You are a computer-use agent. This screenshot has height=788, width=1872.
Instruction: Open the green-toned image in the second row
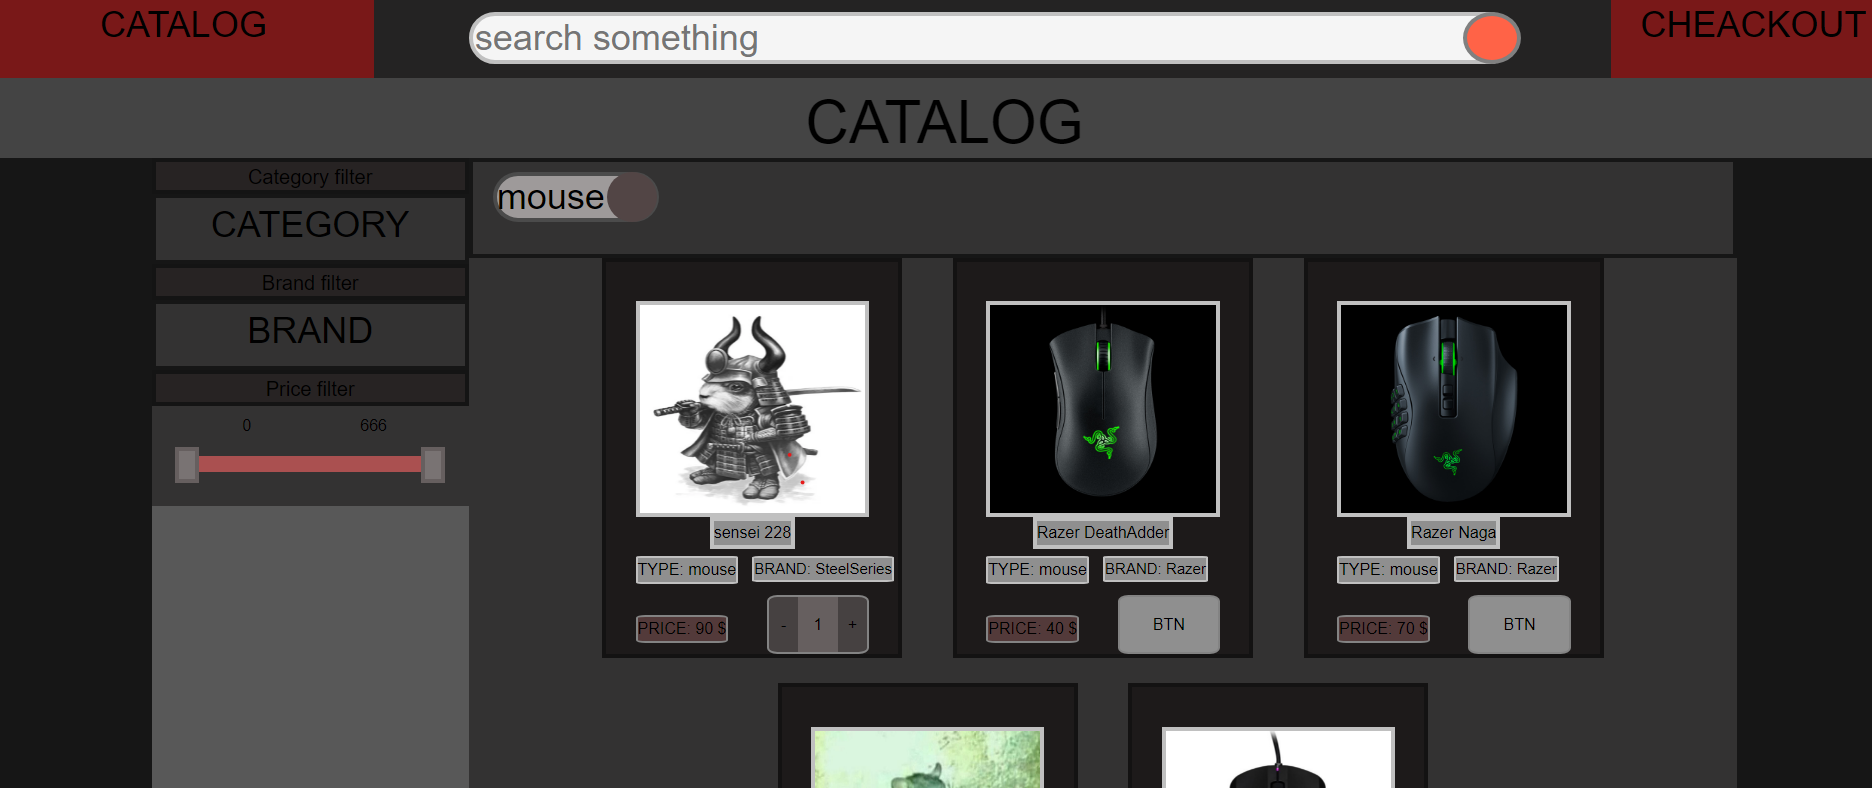point(928,758)
